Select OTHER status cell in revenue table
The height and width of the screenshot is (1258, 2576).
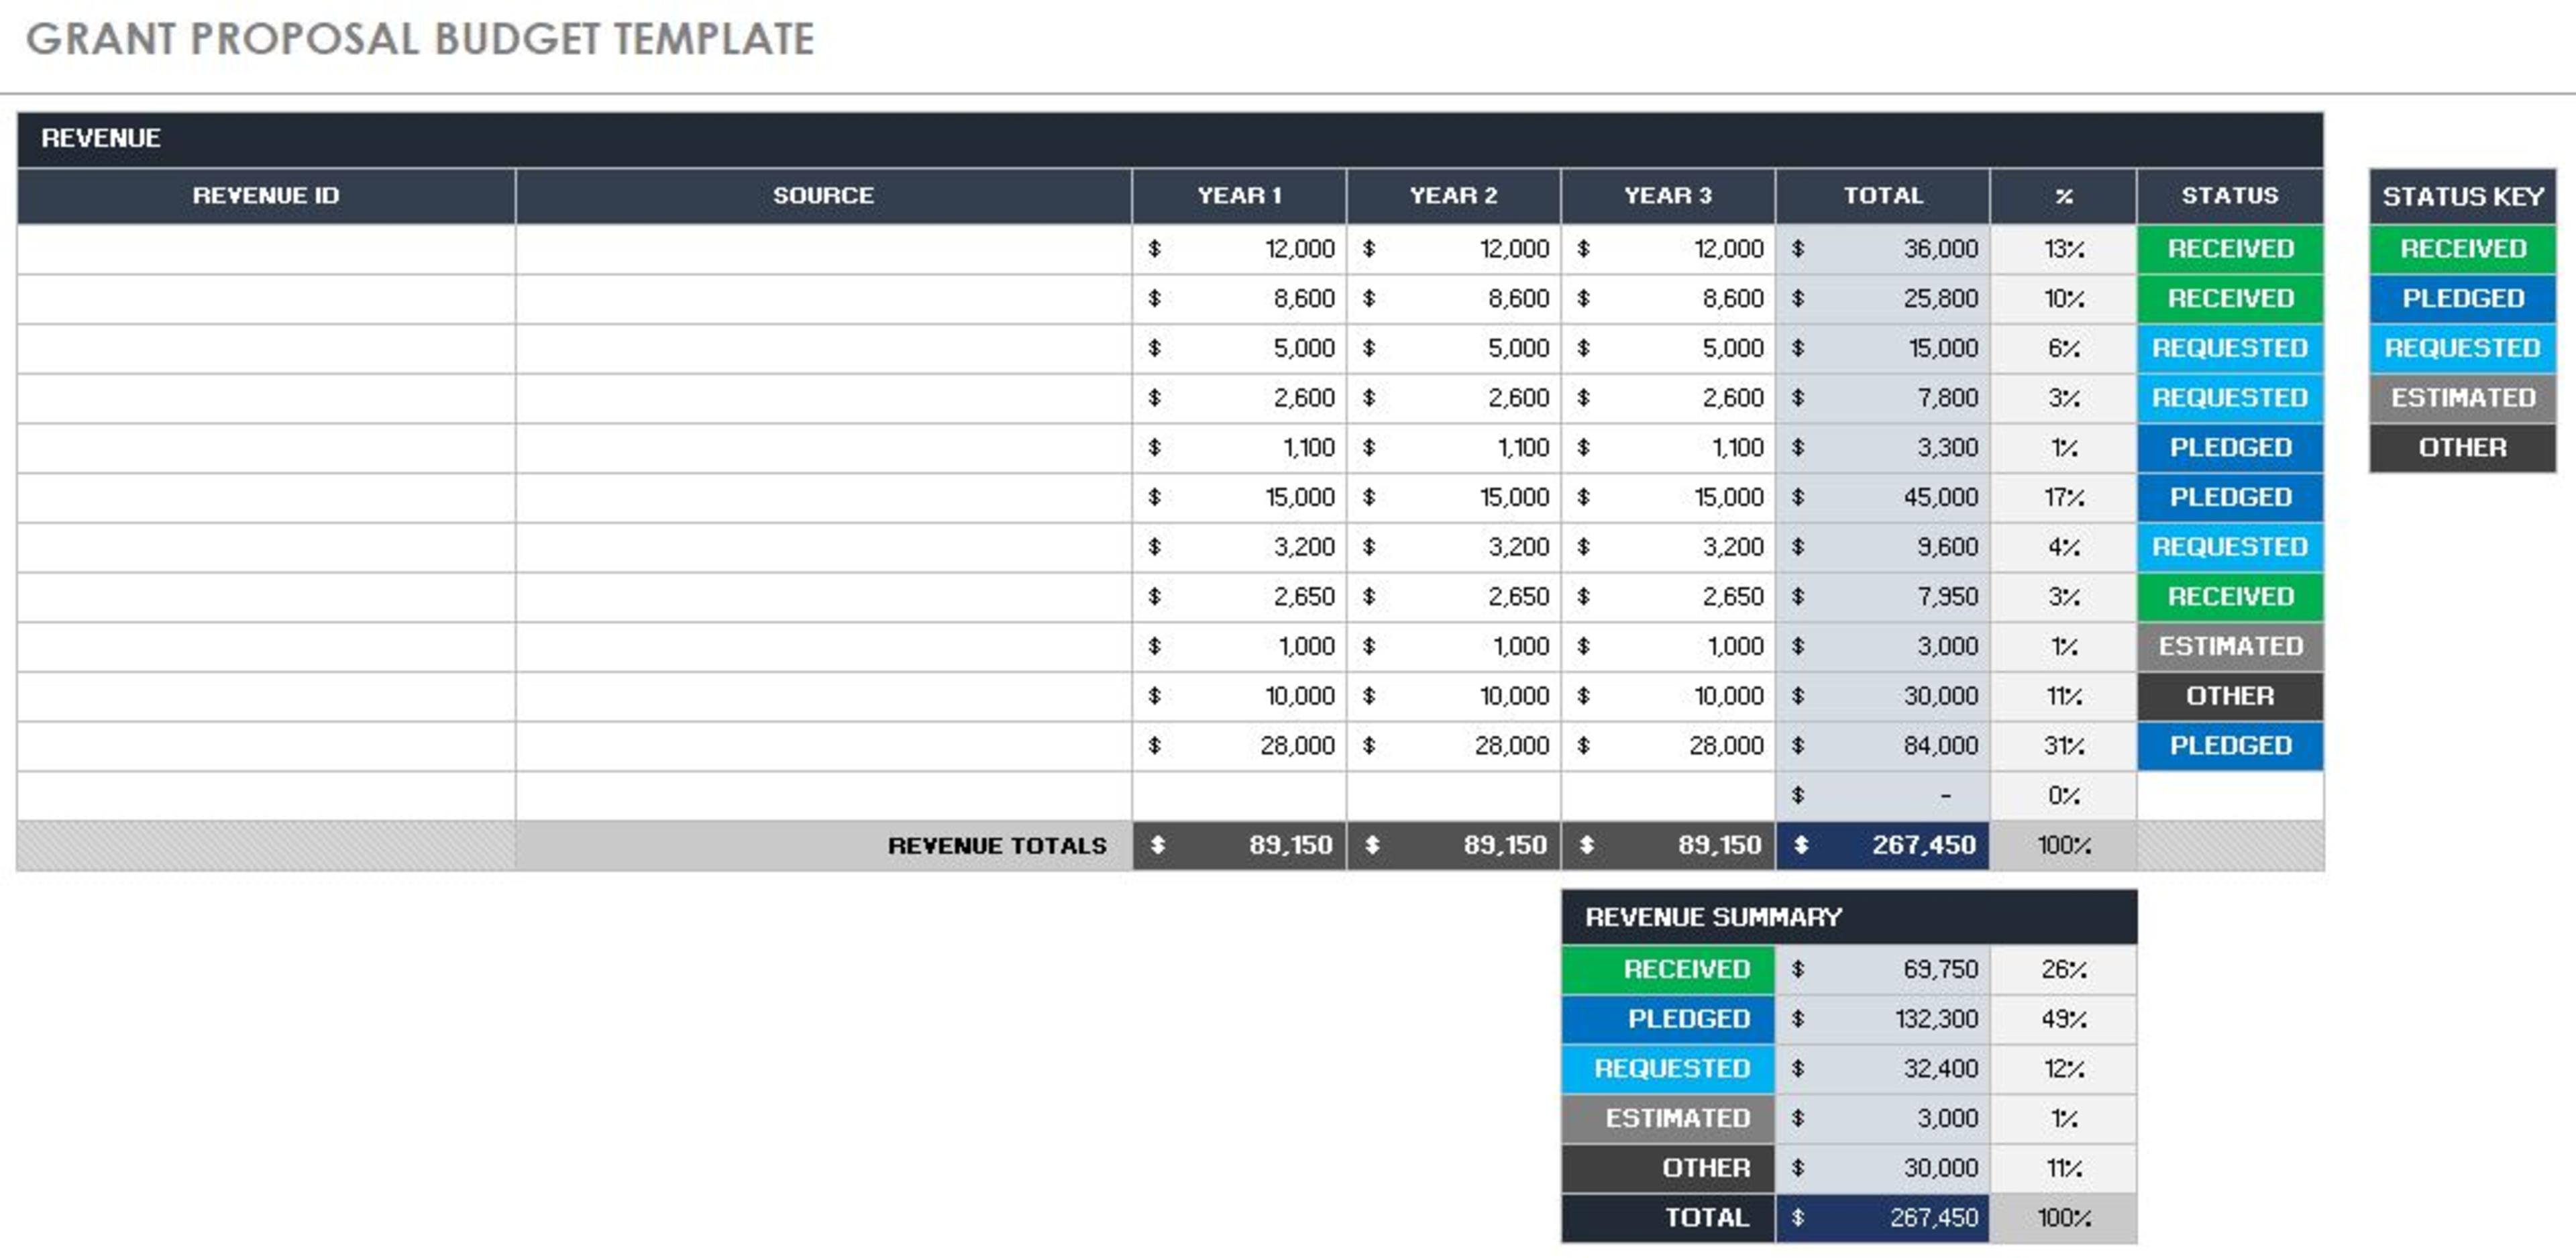pyautogui.click(x=2230, y=696)
